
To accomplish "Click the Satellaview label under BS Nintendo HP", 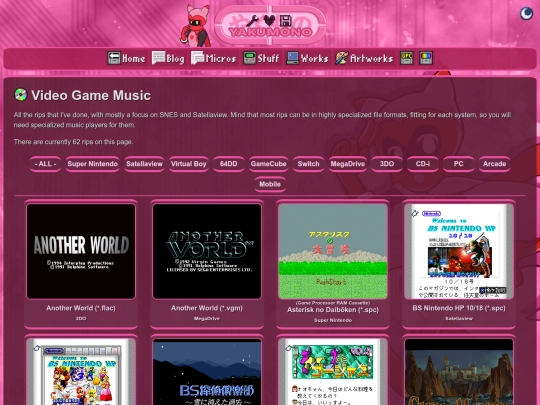I will (459, 319).
